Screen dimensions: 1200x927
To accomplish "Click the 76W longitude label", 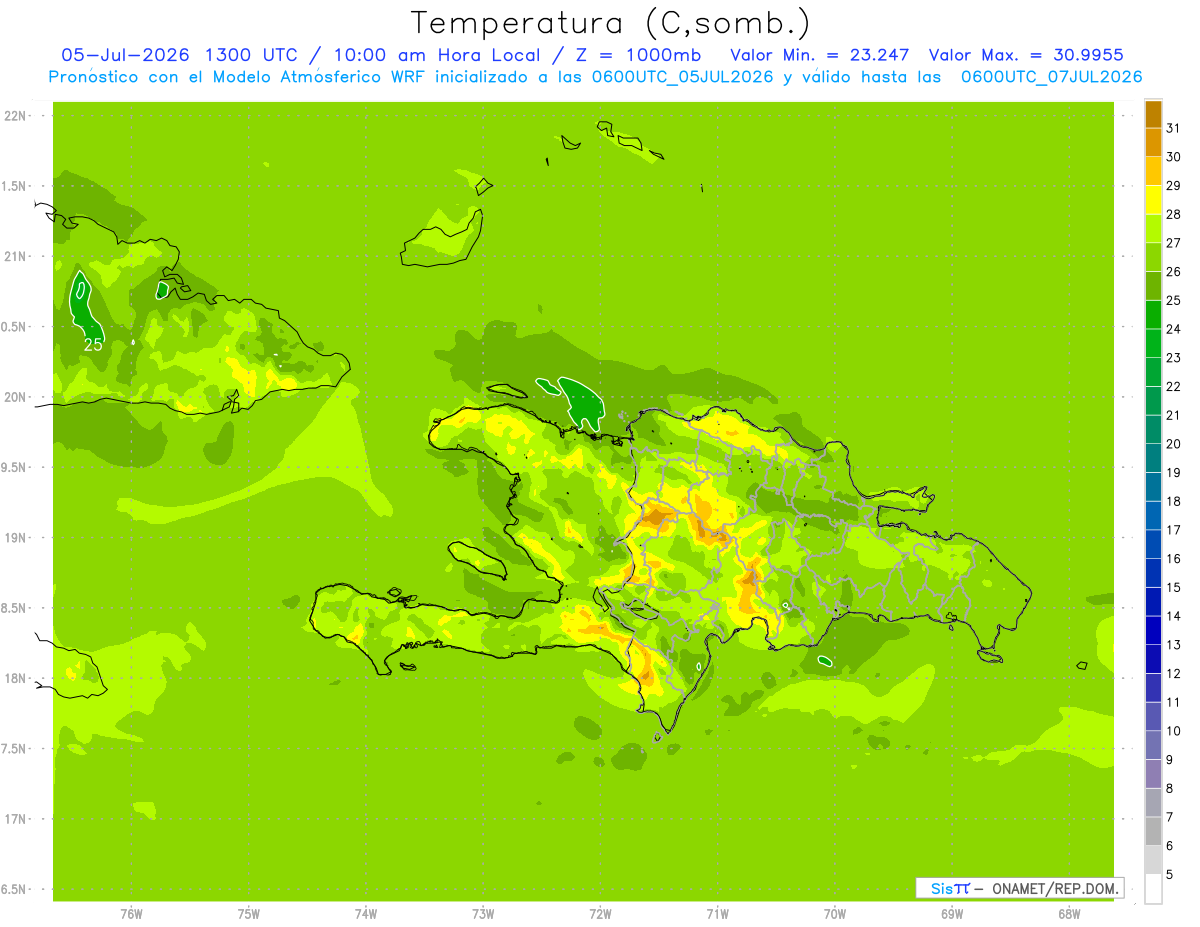I will tap(131, 914).
